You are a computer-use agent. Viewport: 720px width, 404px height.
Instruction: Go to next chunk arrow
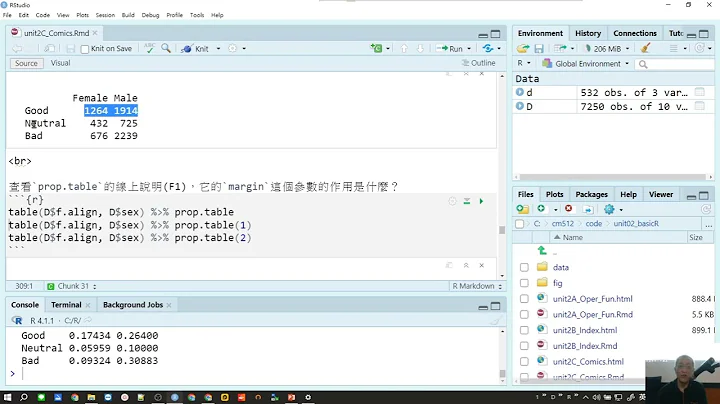click(x=420, y=48)
